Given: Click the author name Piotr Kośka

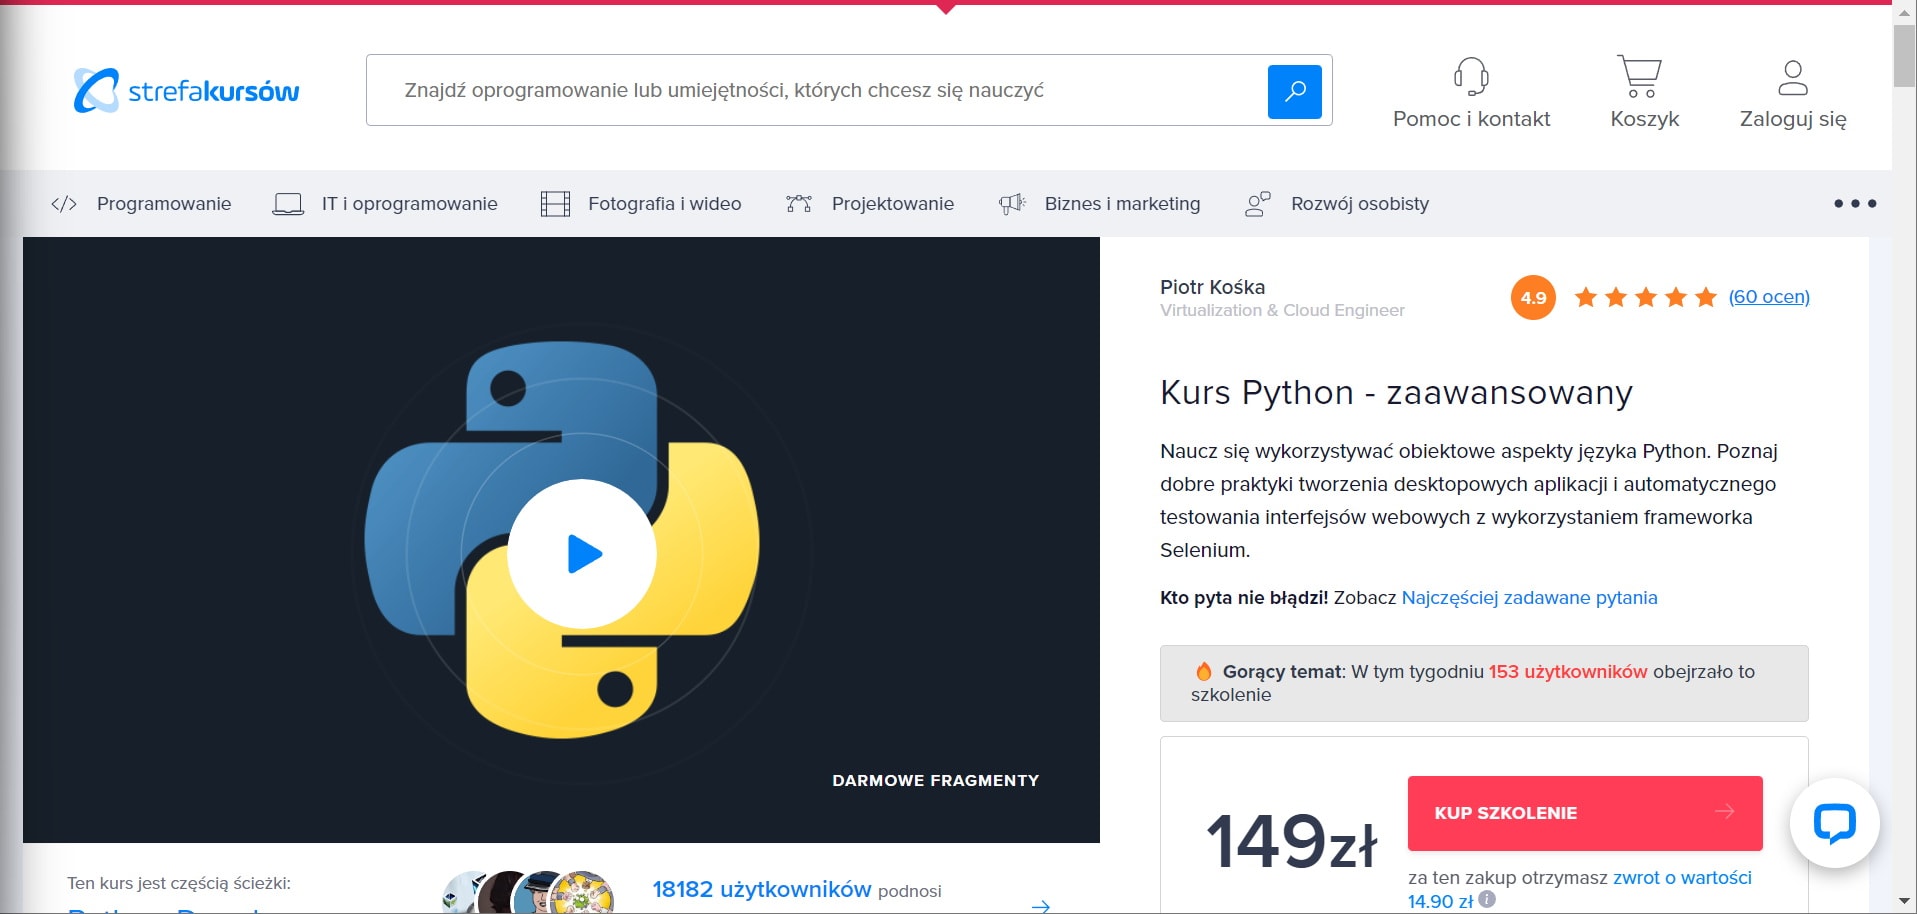Looking at the screenshot, I should coord(1212,287).
